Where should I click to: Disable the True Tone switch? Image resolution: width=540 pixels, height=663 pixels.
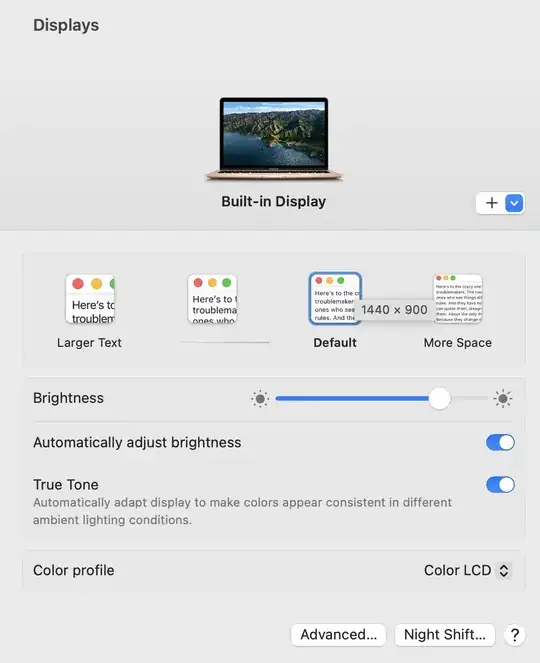pyautogui.click(x=500, y=485)
